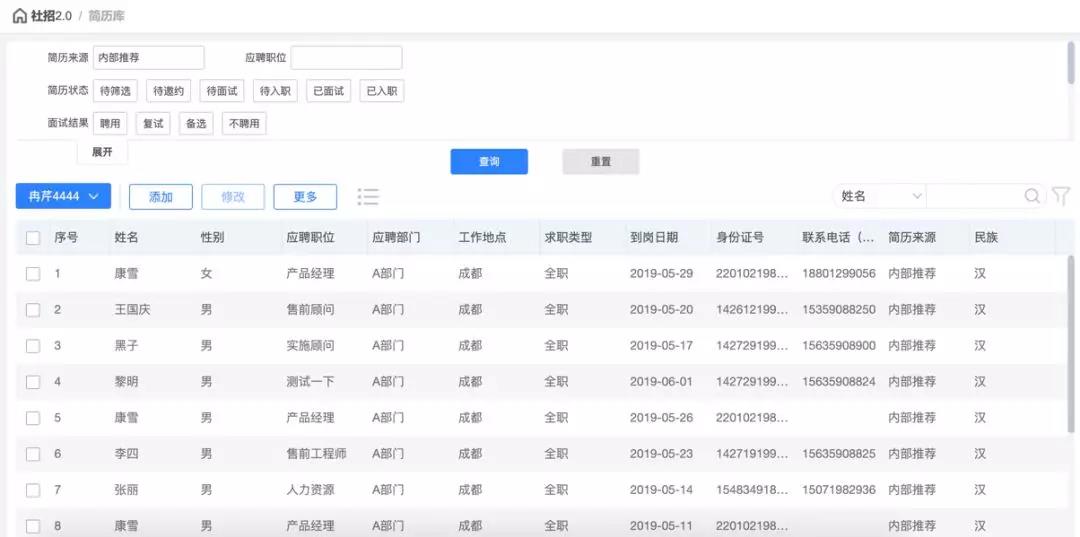Check the row for 张丽
Image resolution: width=1080 pixels, height=537 pixels.
(x=33, y=490)
